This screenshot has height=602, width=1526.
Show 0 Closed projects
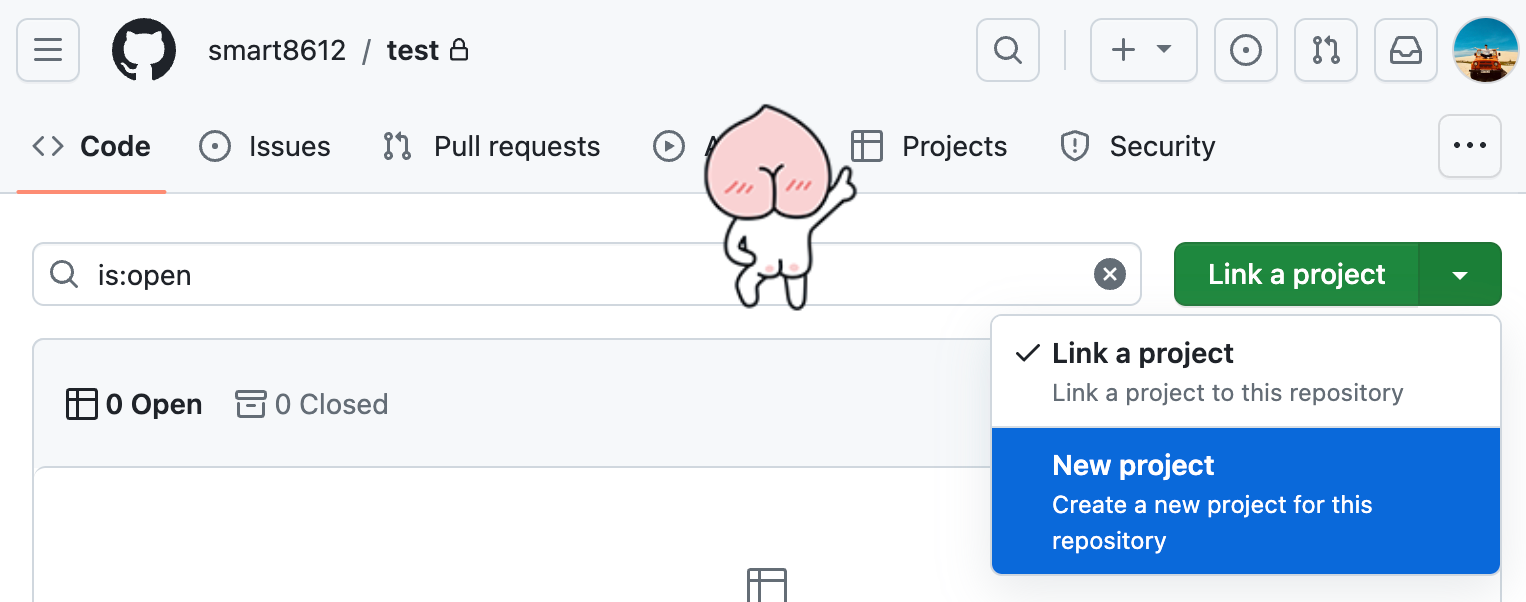[x=312, y=404]
